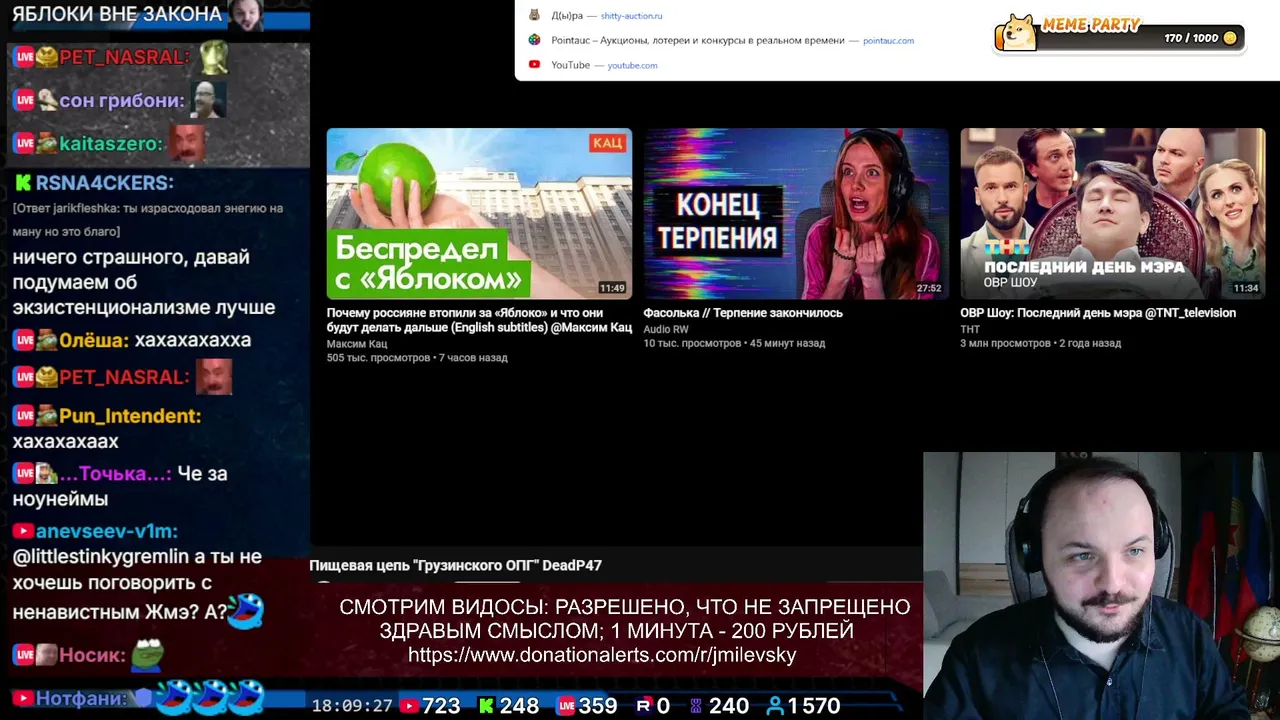Click the LIVE badge beside Олёша
Viewport: 1280px width, 720px height.
point(24,340)
